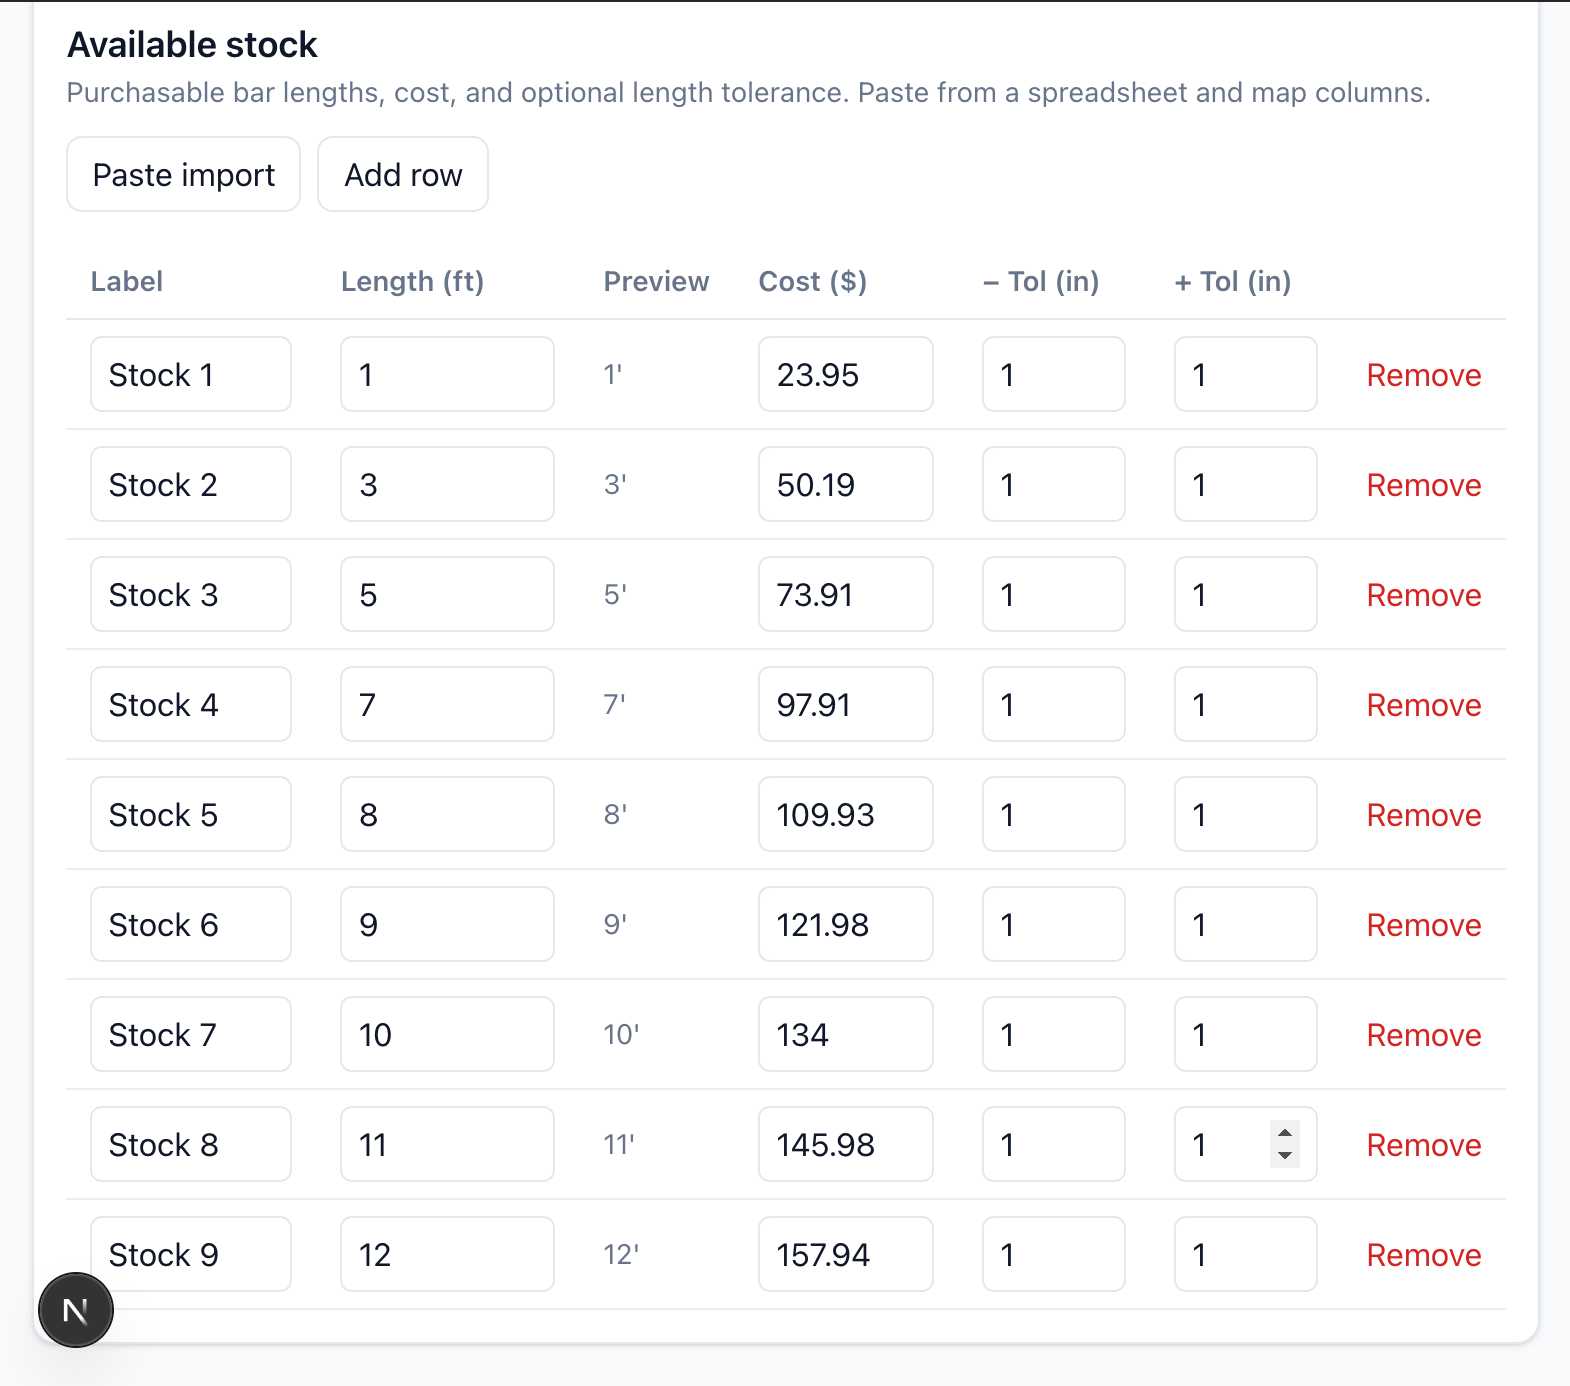Screen dimensions: 1570x1386
Task: Select the 145.98 cost field
Action: 846,1144
